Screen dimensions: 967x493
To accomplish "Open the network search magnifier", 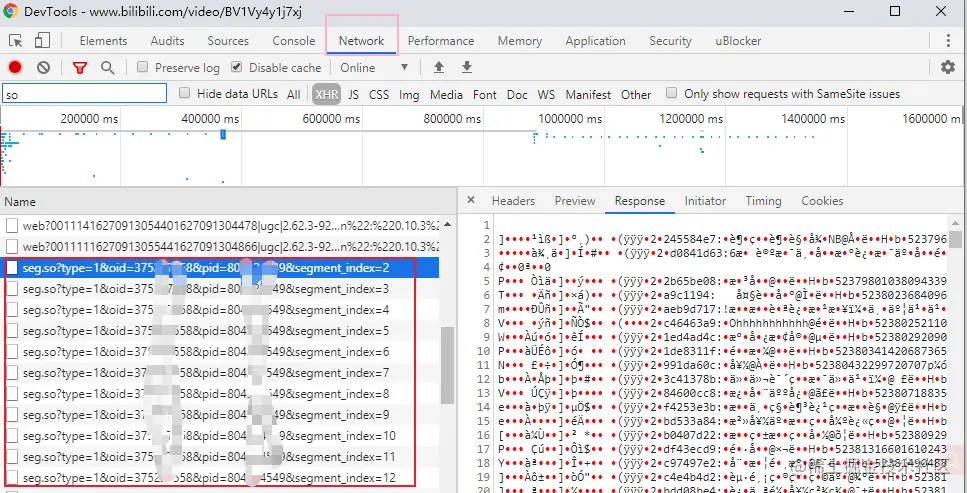I will point(107,67).
